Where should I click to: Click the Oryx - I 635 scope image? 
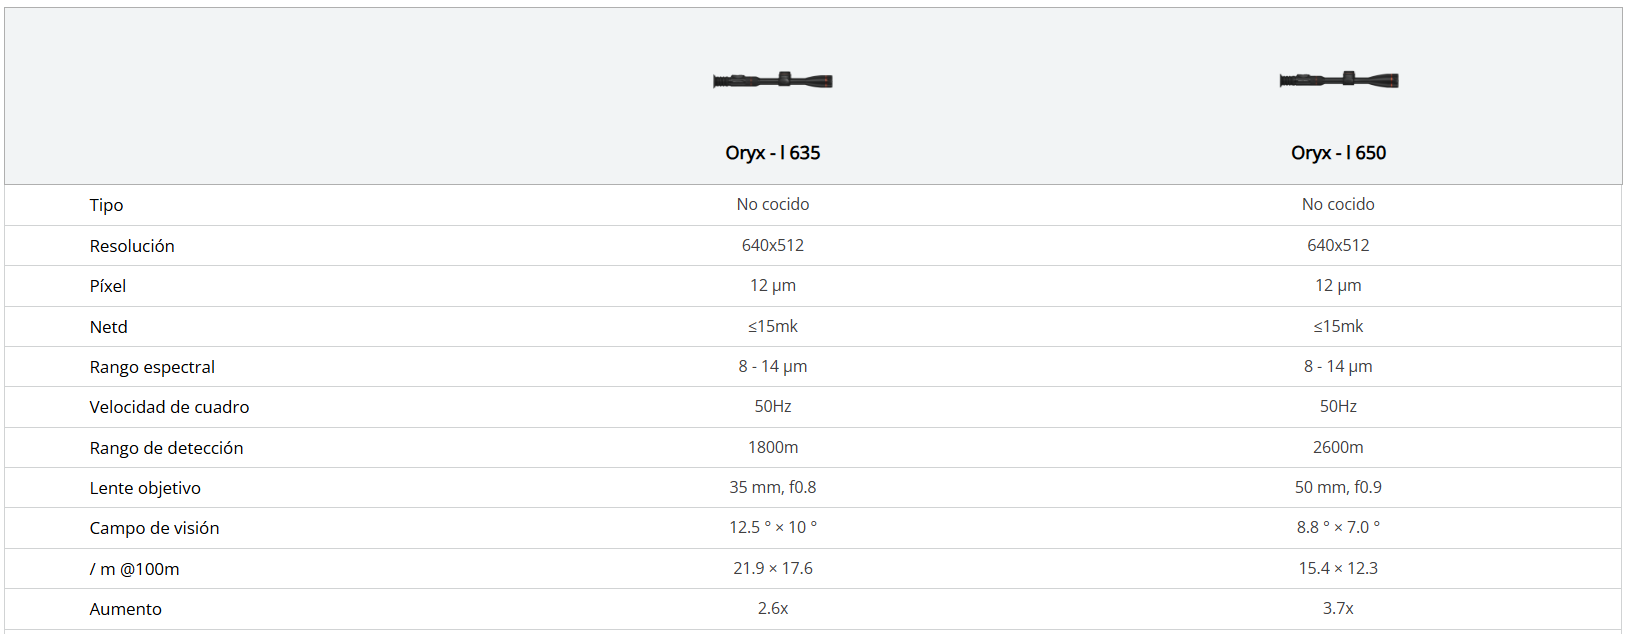coord(773,80)
